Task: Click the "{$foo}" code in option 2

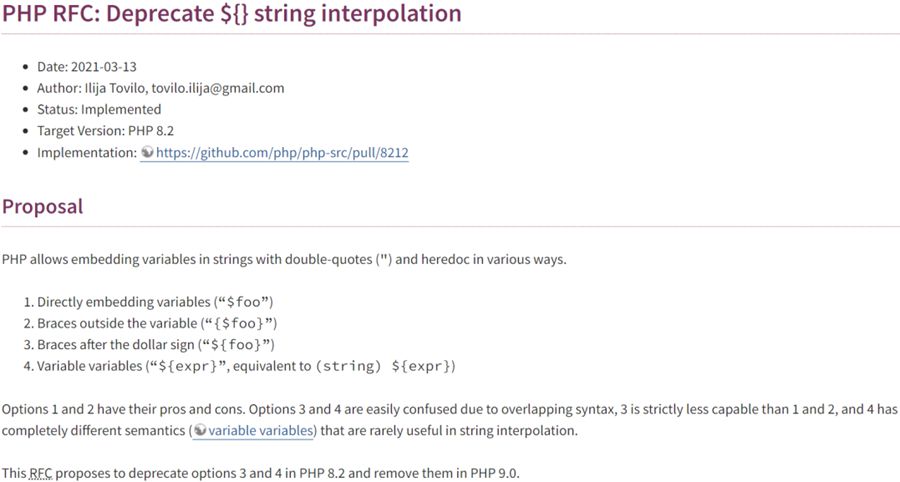Action: 242,323
